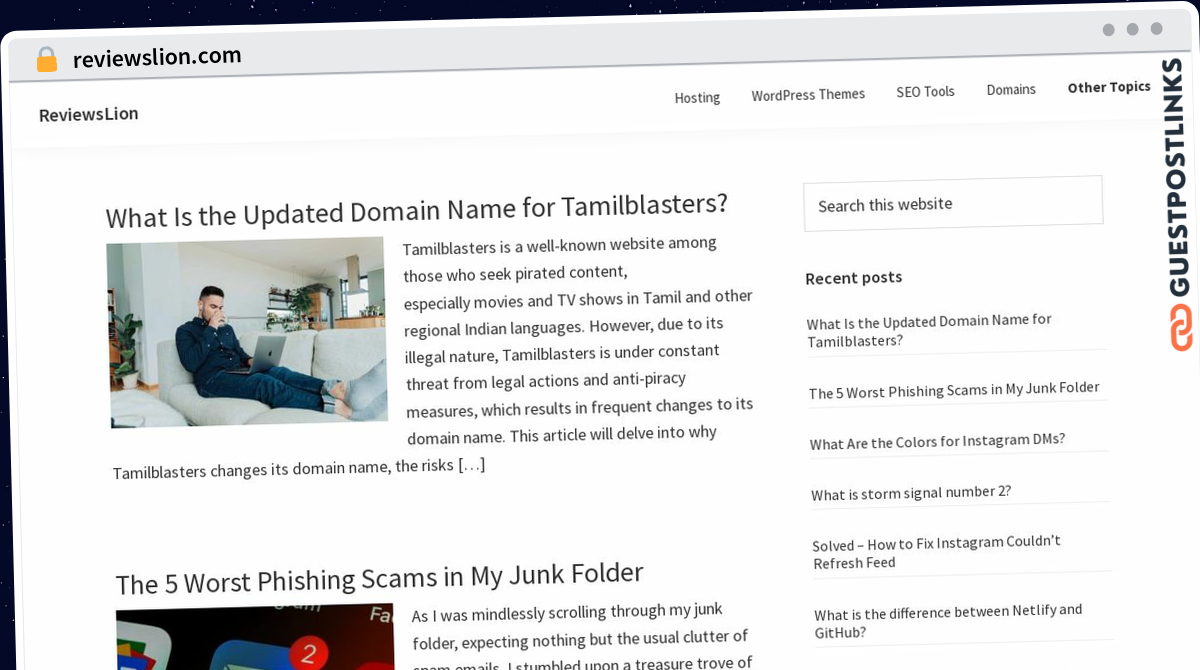Open recent post Fix Instagram Couldn't Refresh Feed
The height and width of the screenshot is (670, 1200).
coord(937,551)
